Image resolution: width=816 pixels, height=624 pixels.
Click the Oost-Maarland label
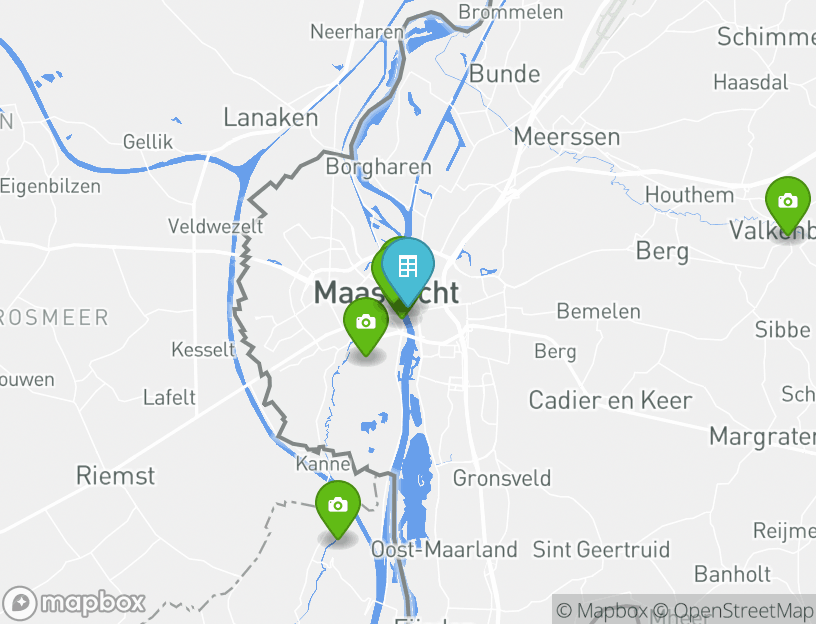click(444, 550)
